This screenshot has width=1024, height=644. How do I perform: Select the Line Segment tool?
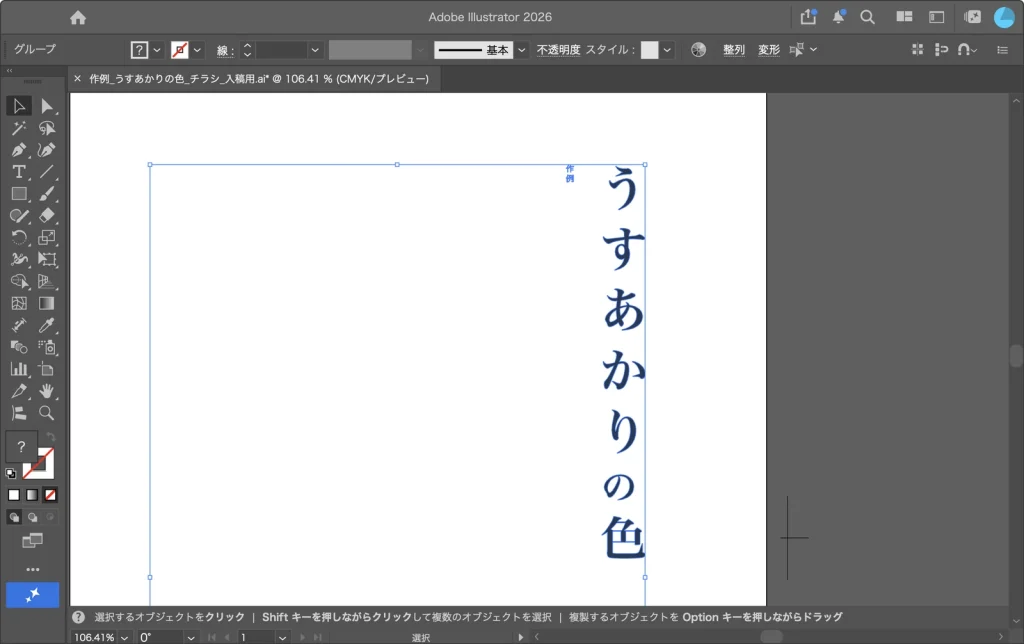[x=46, y=172]
